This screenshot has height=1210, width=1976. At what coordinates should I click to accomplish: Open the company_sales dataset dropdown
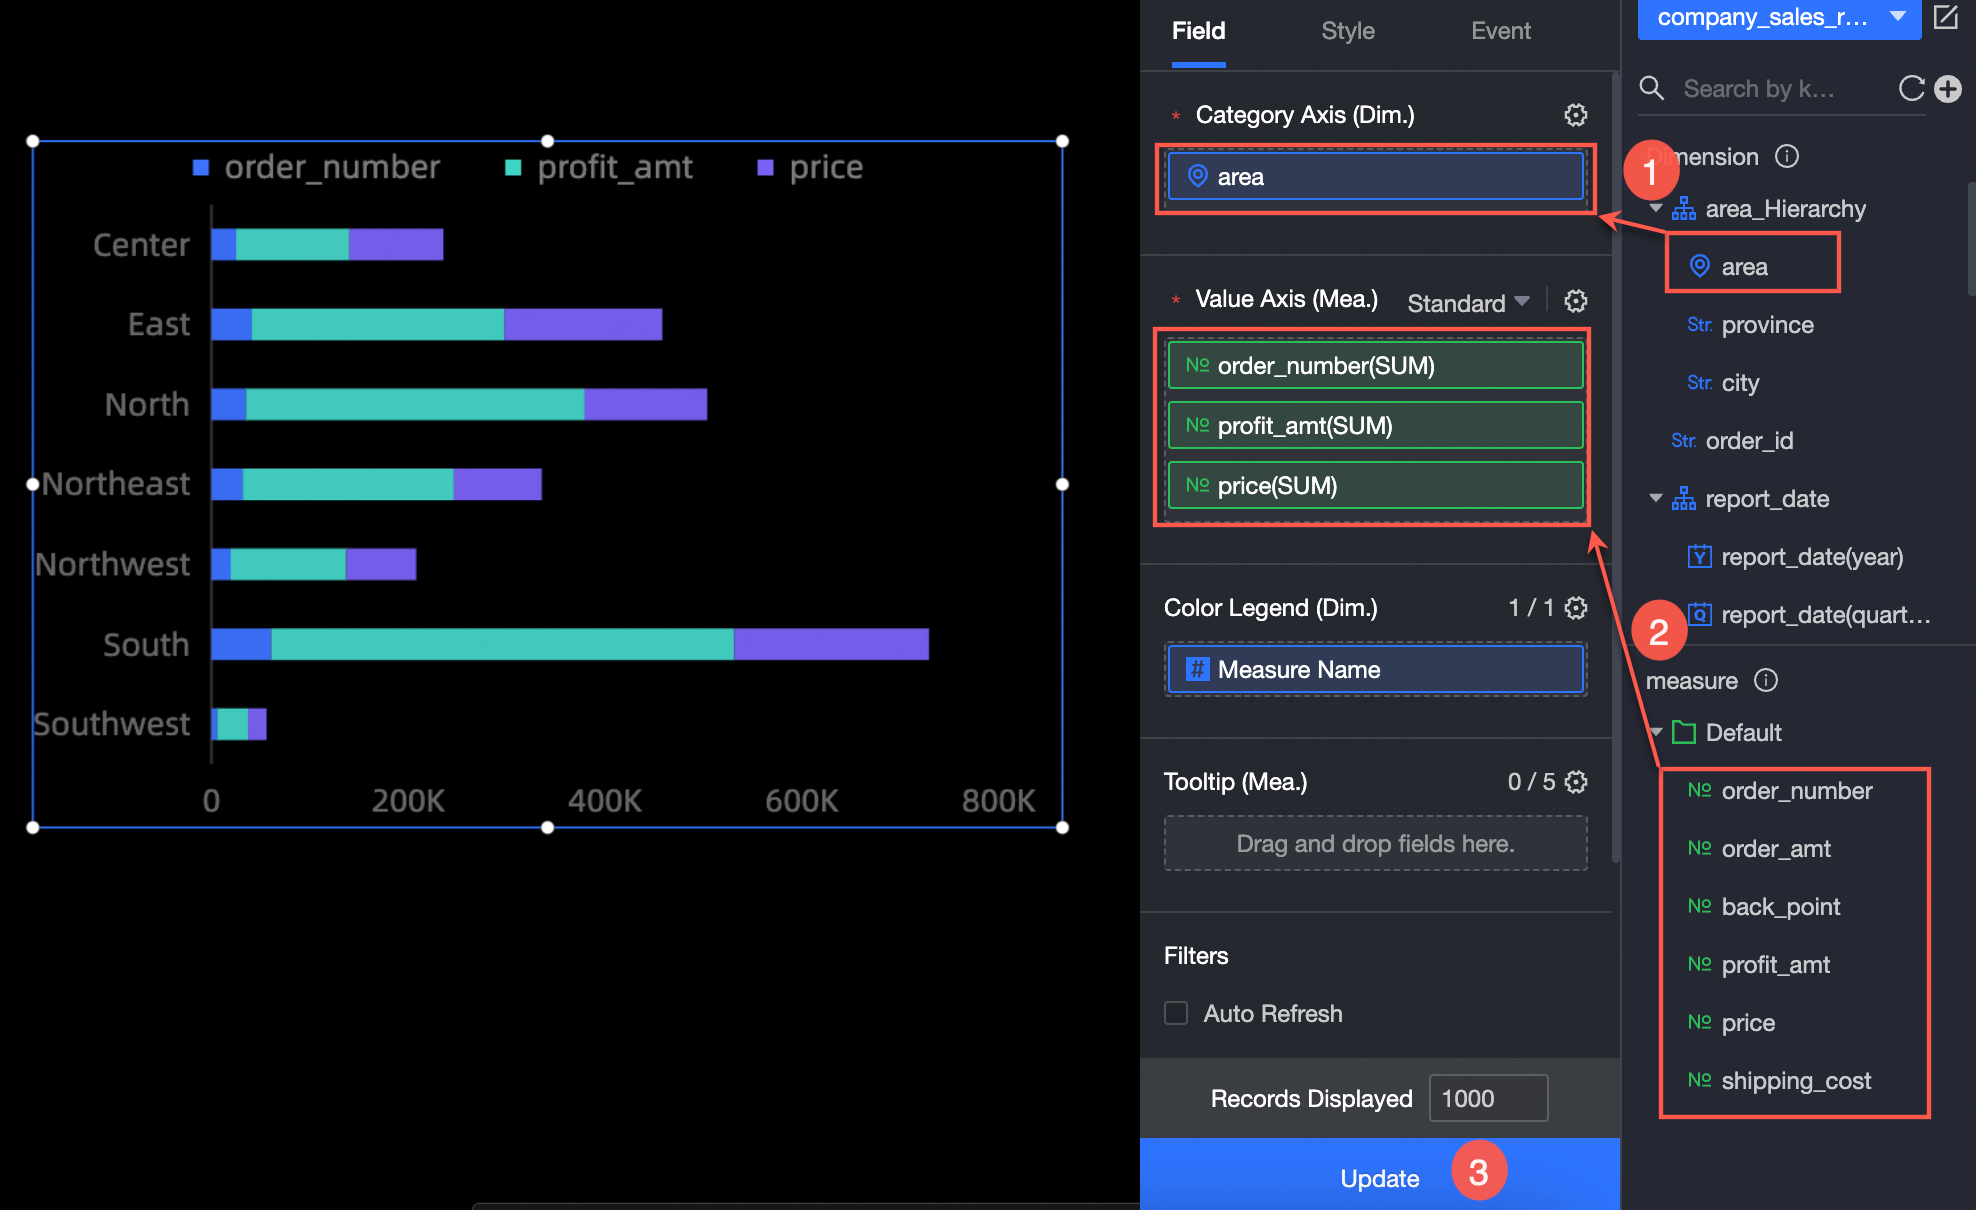(1779, 17)
